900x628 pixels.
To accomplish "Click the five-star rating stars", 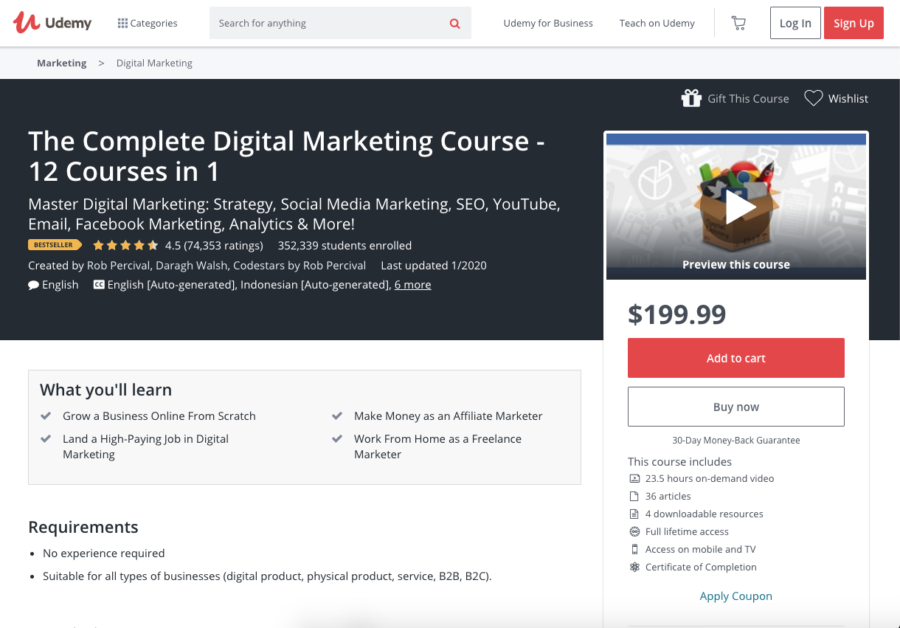I will point(125,246).
